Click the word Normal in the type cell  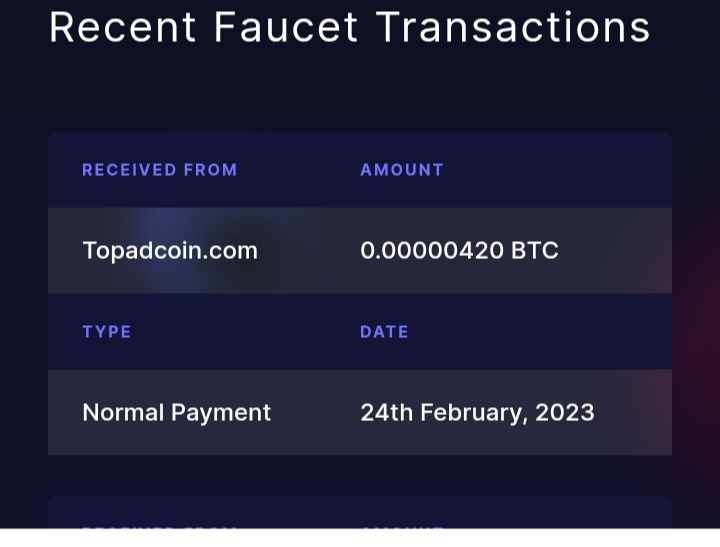(x=123, y=412)
